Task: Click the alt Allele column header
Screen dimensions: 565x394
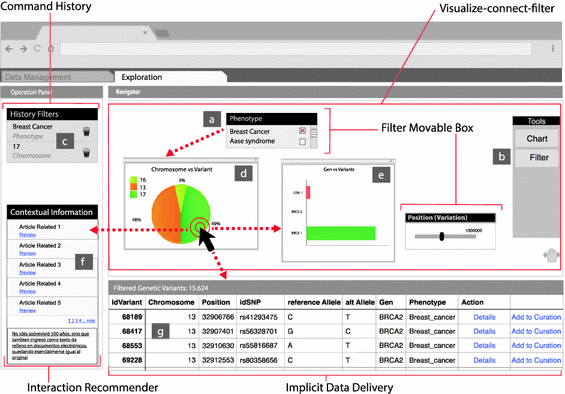Action: click(x=360, y=302)
